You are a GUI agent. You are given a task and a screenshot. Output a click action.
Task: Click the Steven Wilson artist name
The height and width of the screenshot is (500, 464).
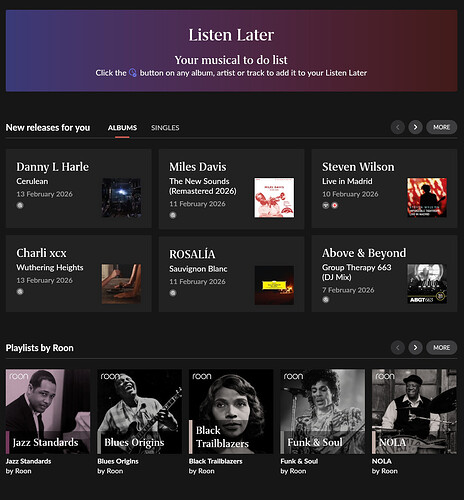[x=358, y=167]
